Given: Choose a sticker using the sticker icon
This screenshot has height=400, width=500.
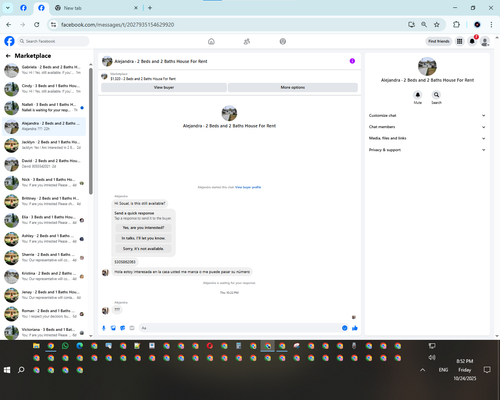Looking at the screenshot, I should pos(123,328).
